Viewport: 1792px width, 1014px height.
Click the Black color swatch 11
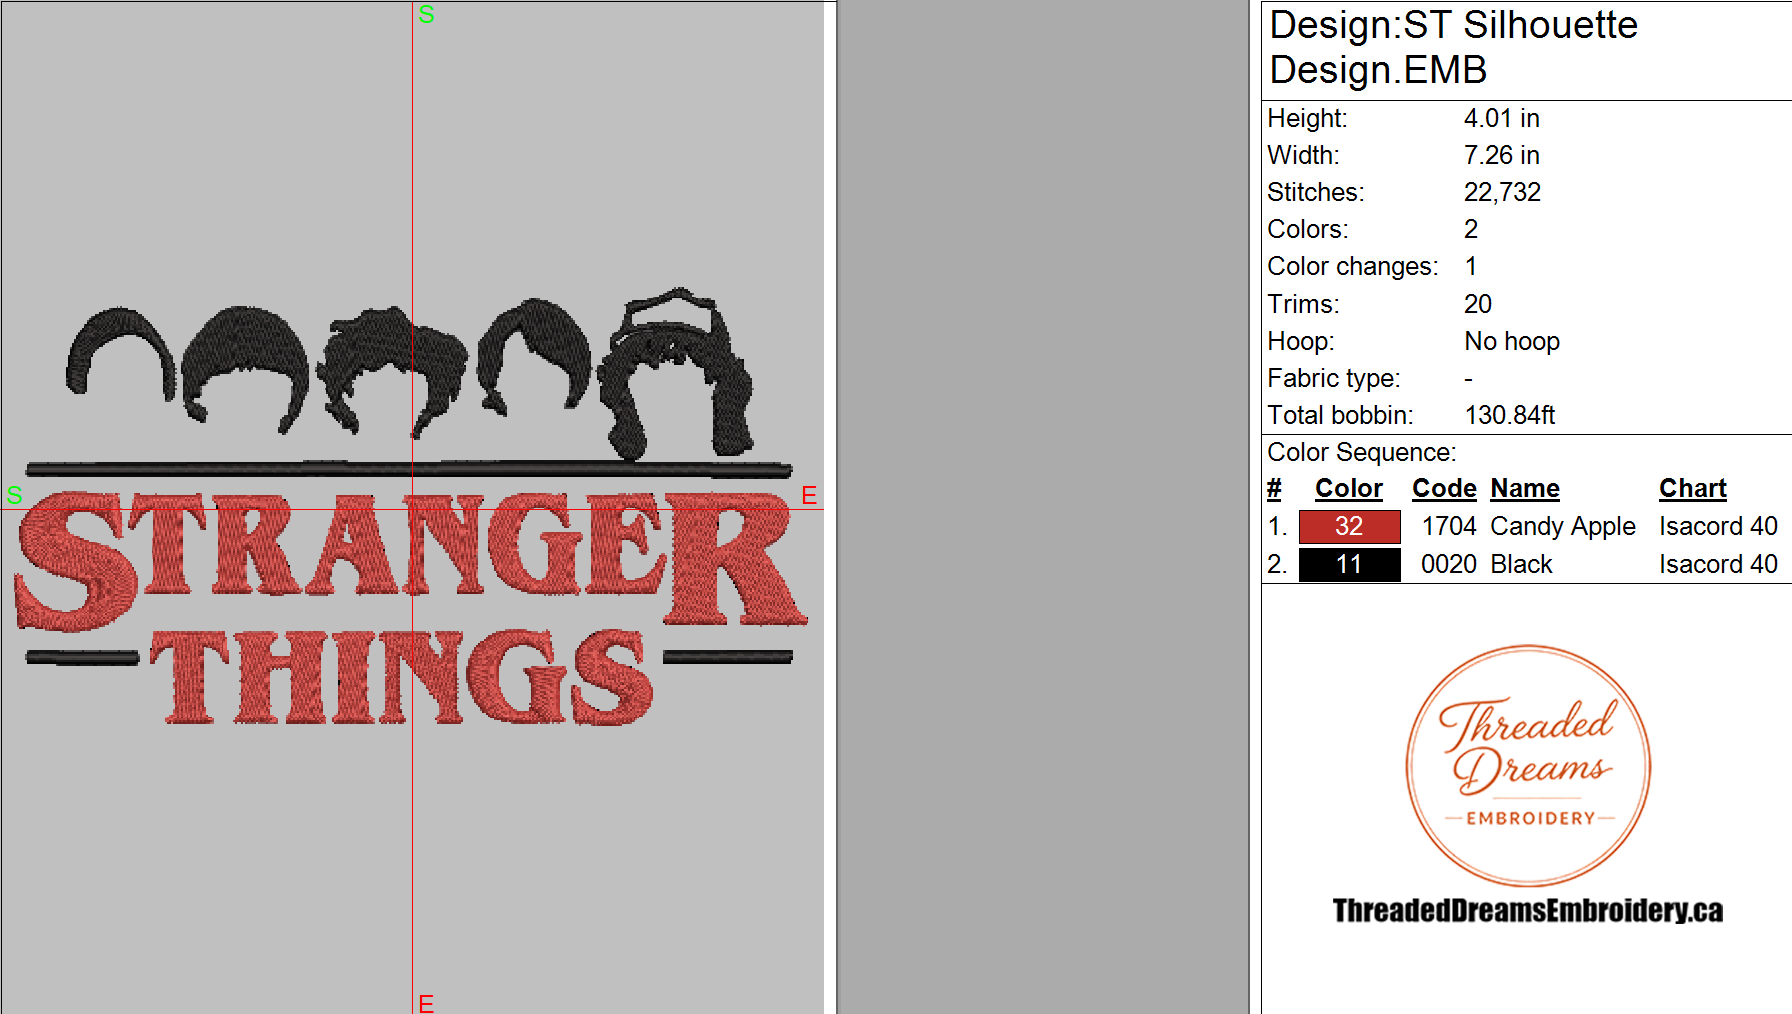(1349, 564)
